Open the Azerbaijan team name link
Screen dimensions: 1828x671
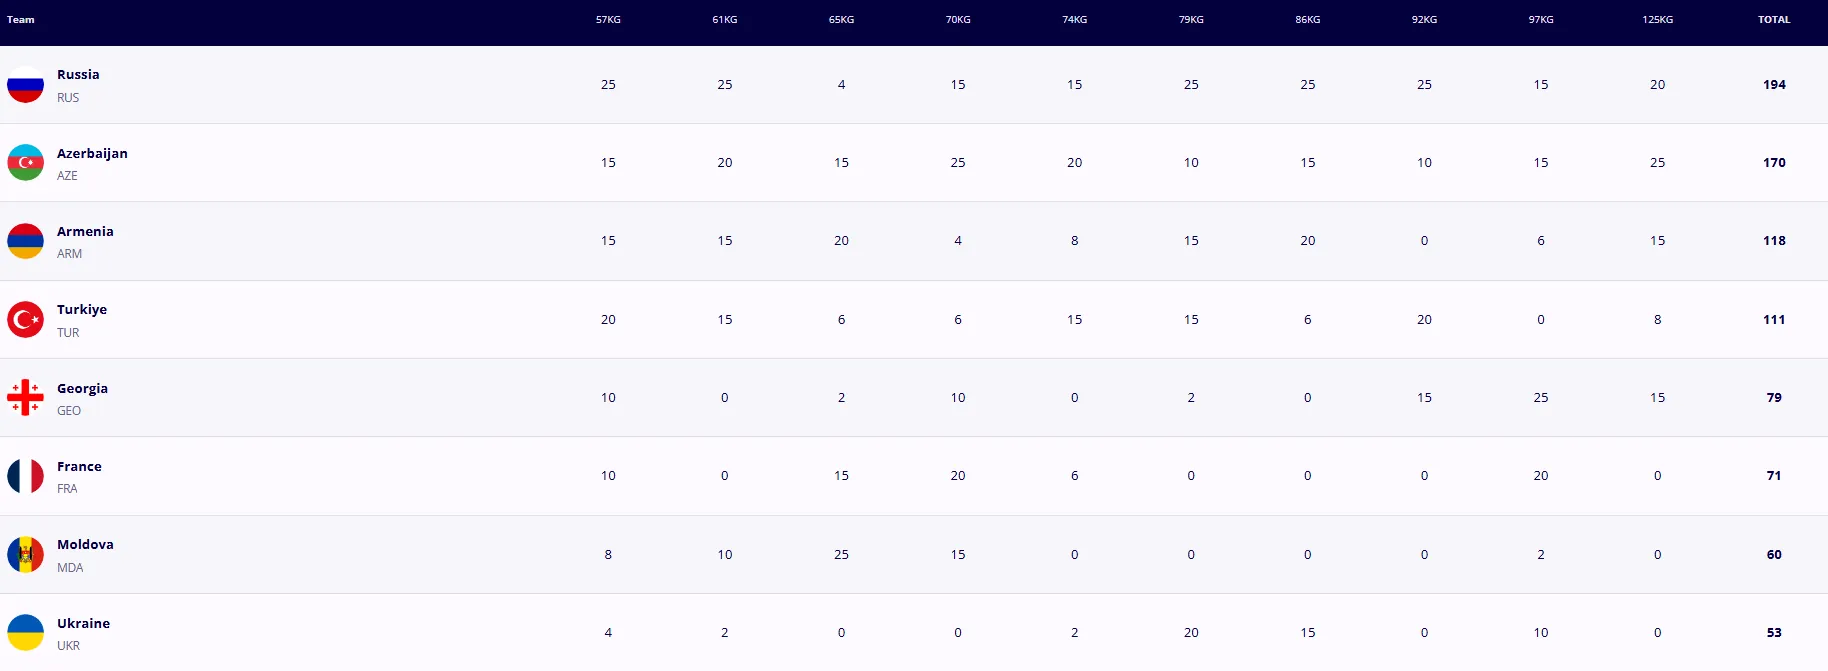pyautogui.click(x=92, y=154)
